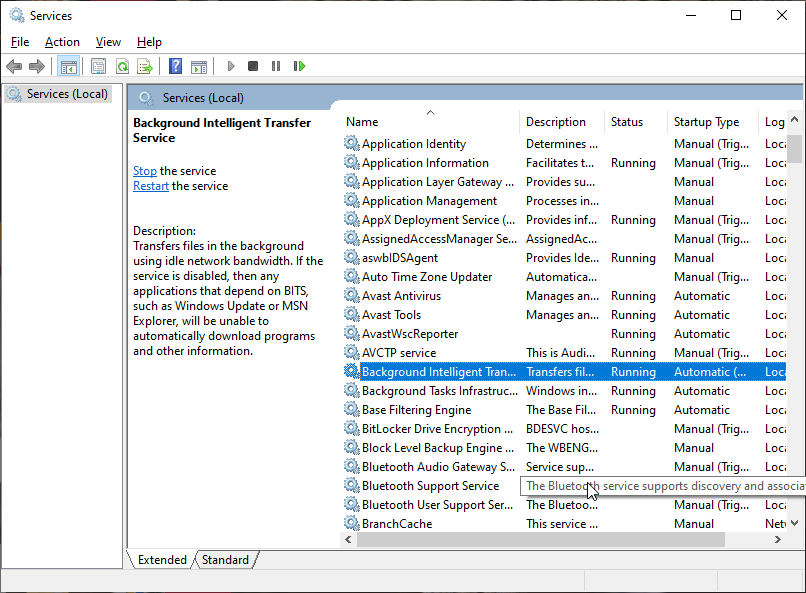Open the Properties toolbar icon
Screen dimensions: 806x593
pos(97,66)
